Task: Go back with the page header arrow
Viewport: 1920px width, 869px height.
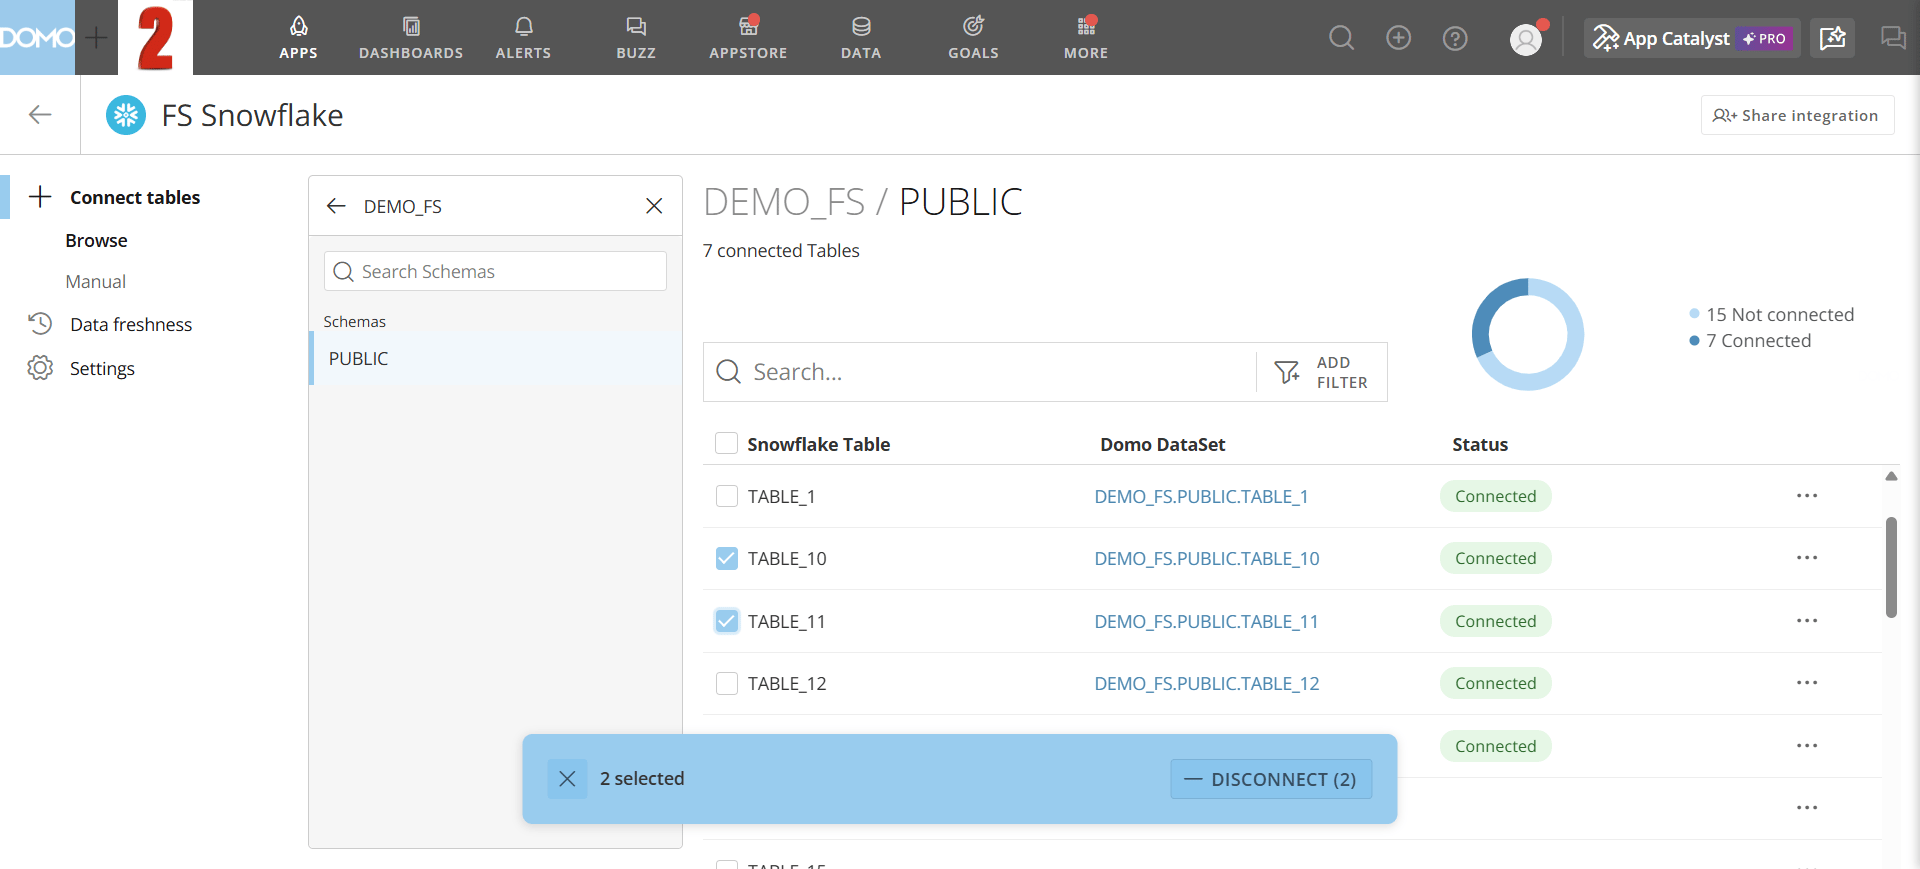Action: click(x=40, y=115)
